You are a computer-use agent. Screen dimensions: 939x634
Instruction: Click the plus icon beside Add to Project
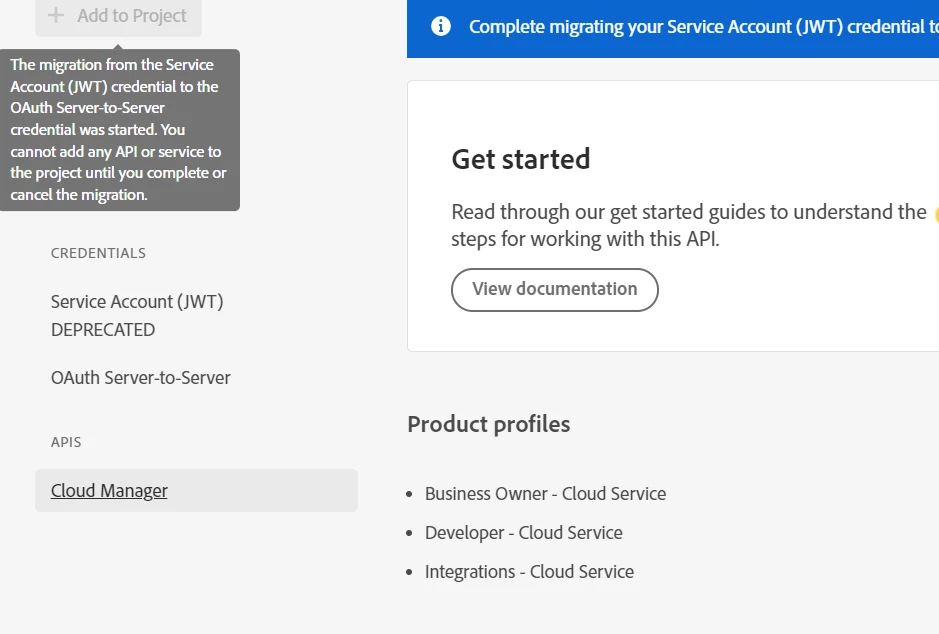pyautogui.click(x=56, y=16)
